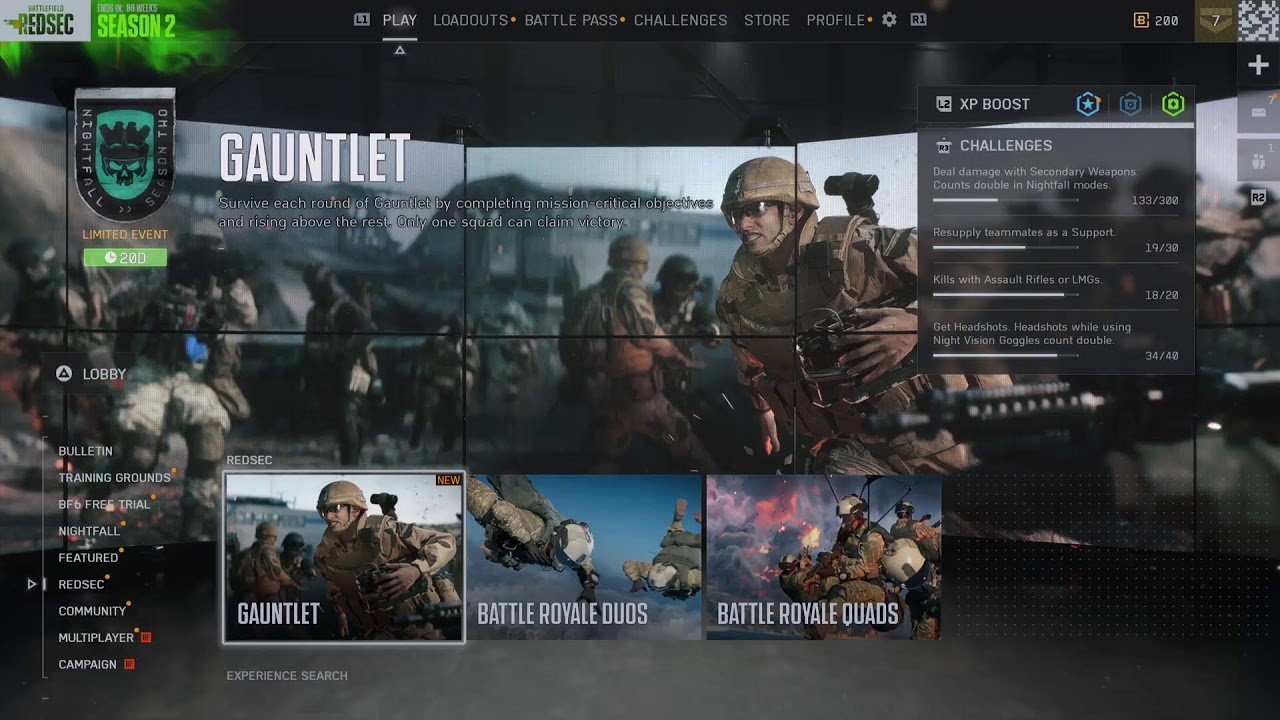1280x720 pixels.
Task: Go to the CHALLENGES tab in top bar
Action: 681,20
